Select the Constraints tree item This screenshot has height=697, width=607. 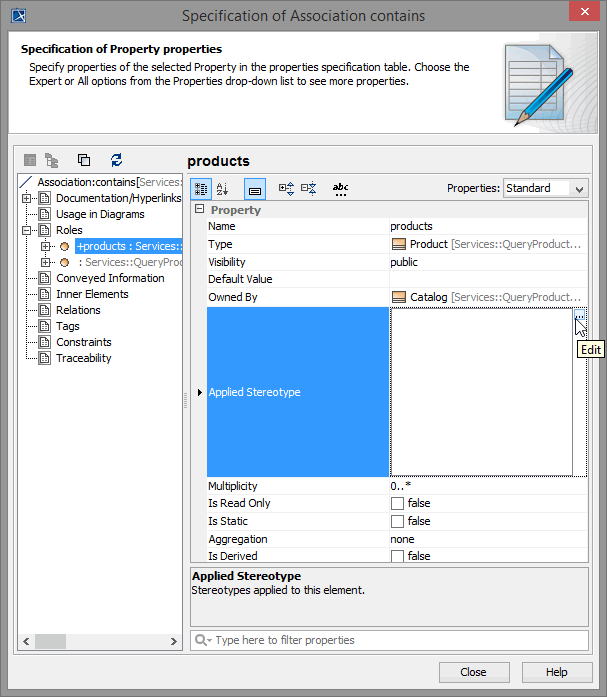(83, 342)
